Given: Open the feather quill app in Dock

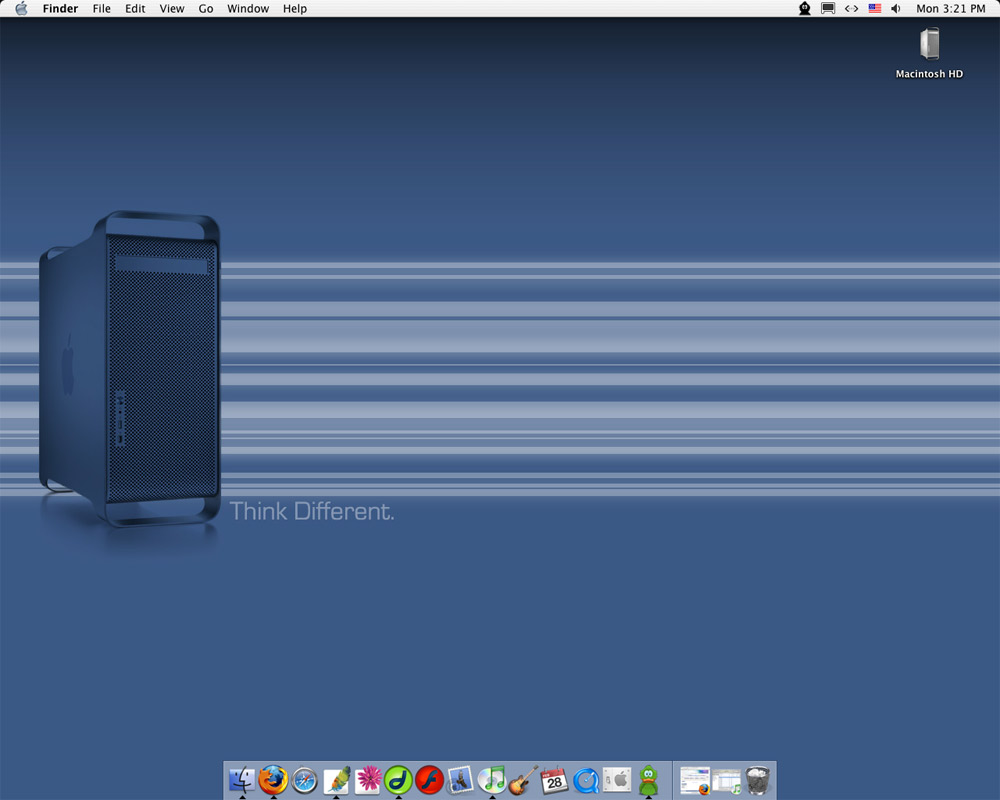Looking at the screenshot, I should pos(336,780).
